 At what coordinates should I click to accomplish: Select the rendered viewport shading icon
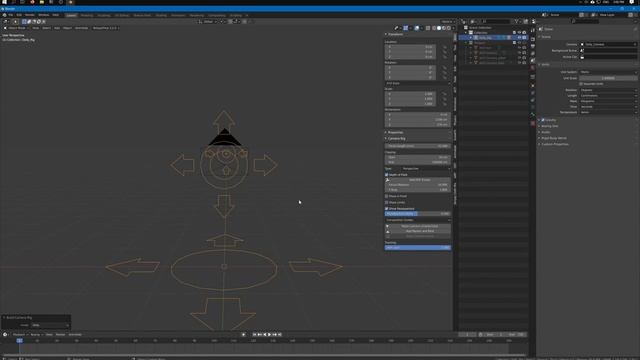point(449,28)
